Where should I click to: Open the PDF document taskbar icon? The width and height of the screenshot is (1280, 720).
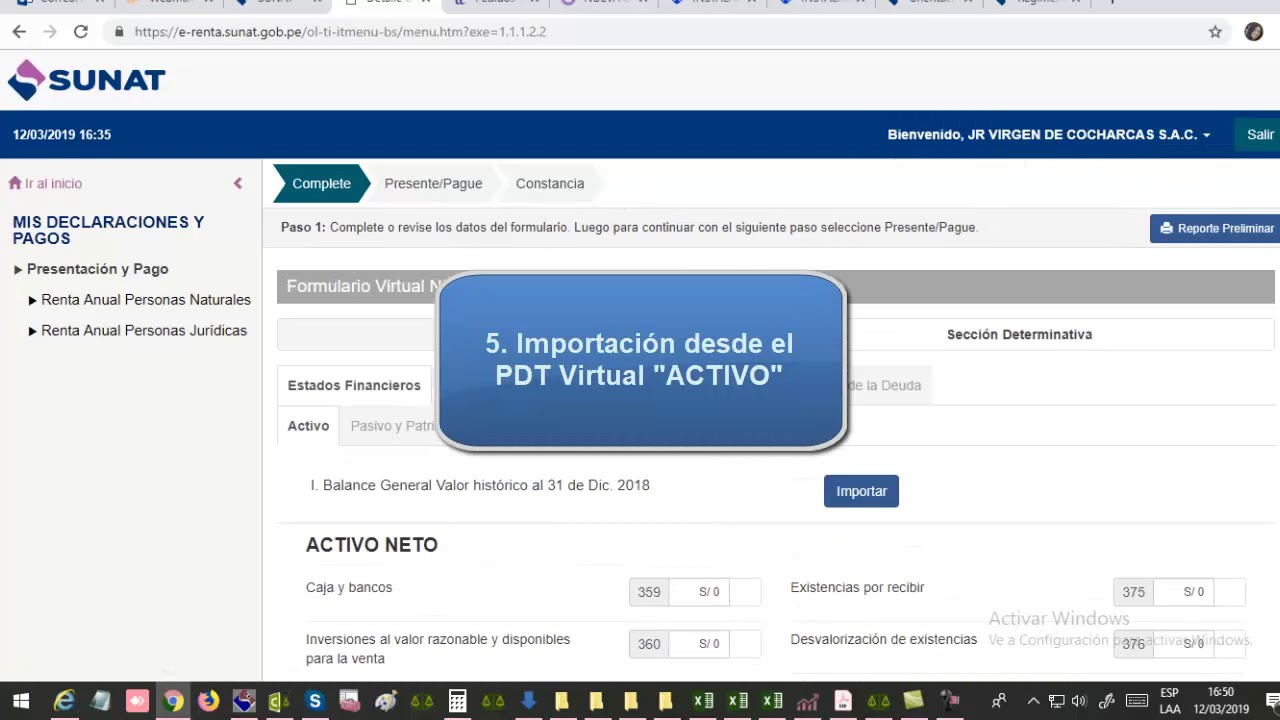pyautogui.click(x=843, y=701)
